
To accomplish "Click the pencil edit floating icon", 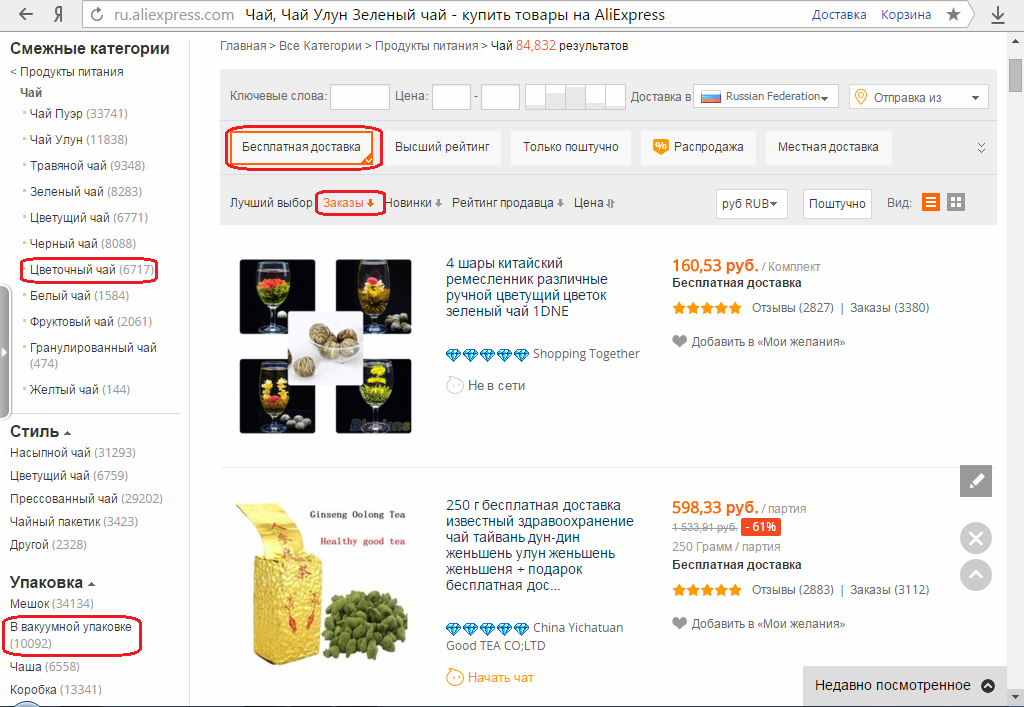I will pyautogui.click(x=976, y=481).
